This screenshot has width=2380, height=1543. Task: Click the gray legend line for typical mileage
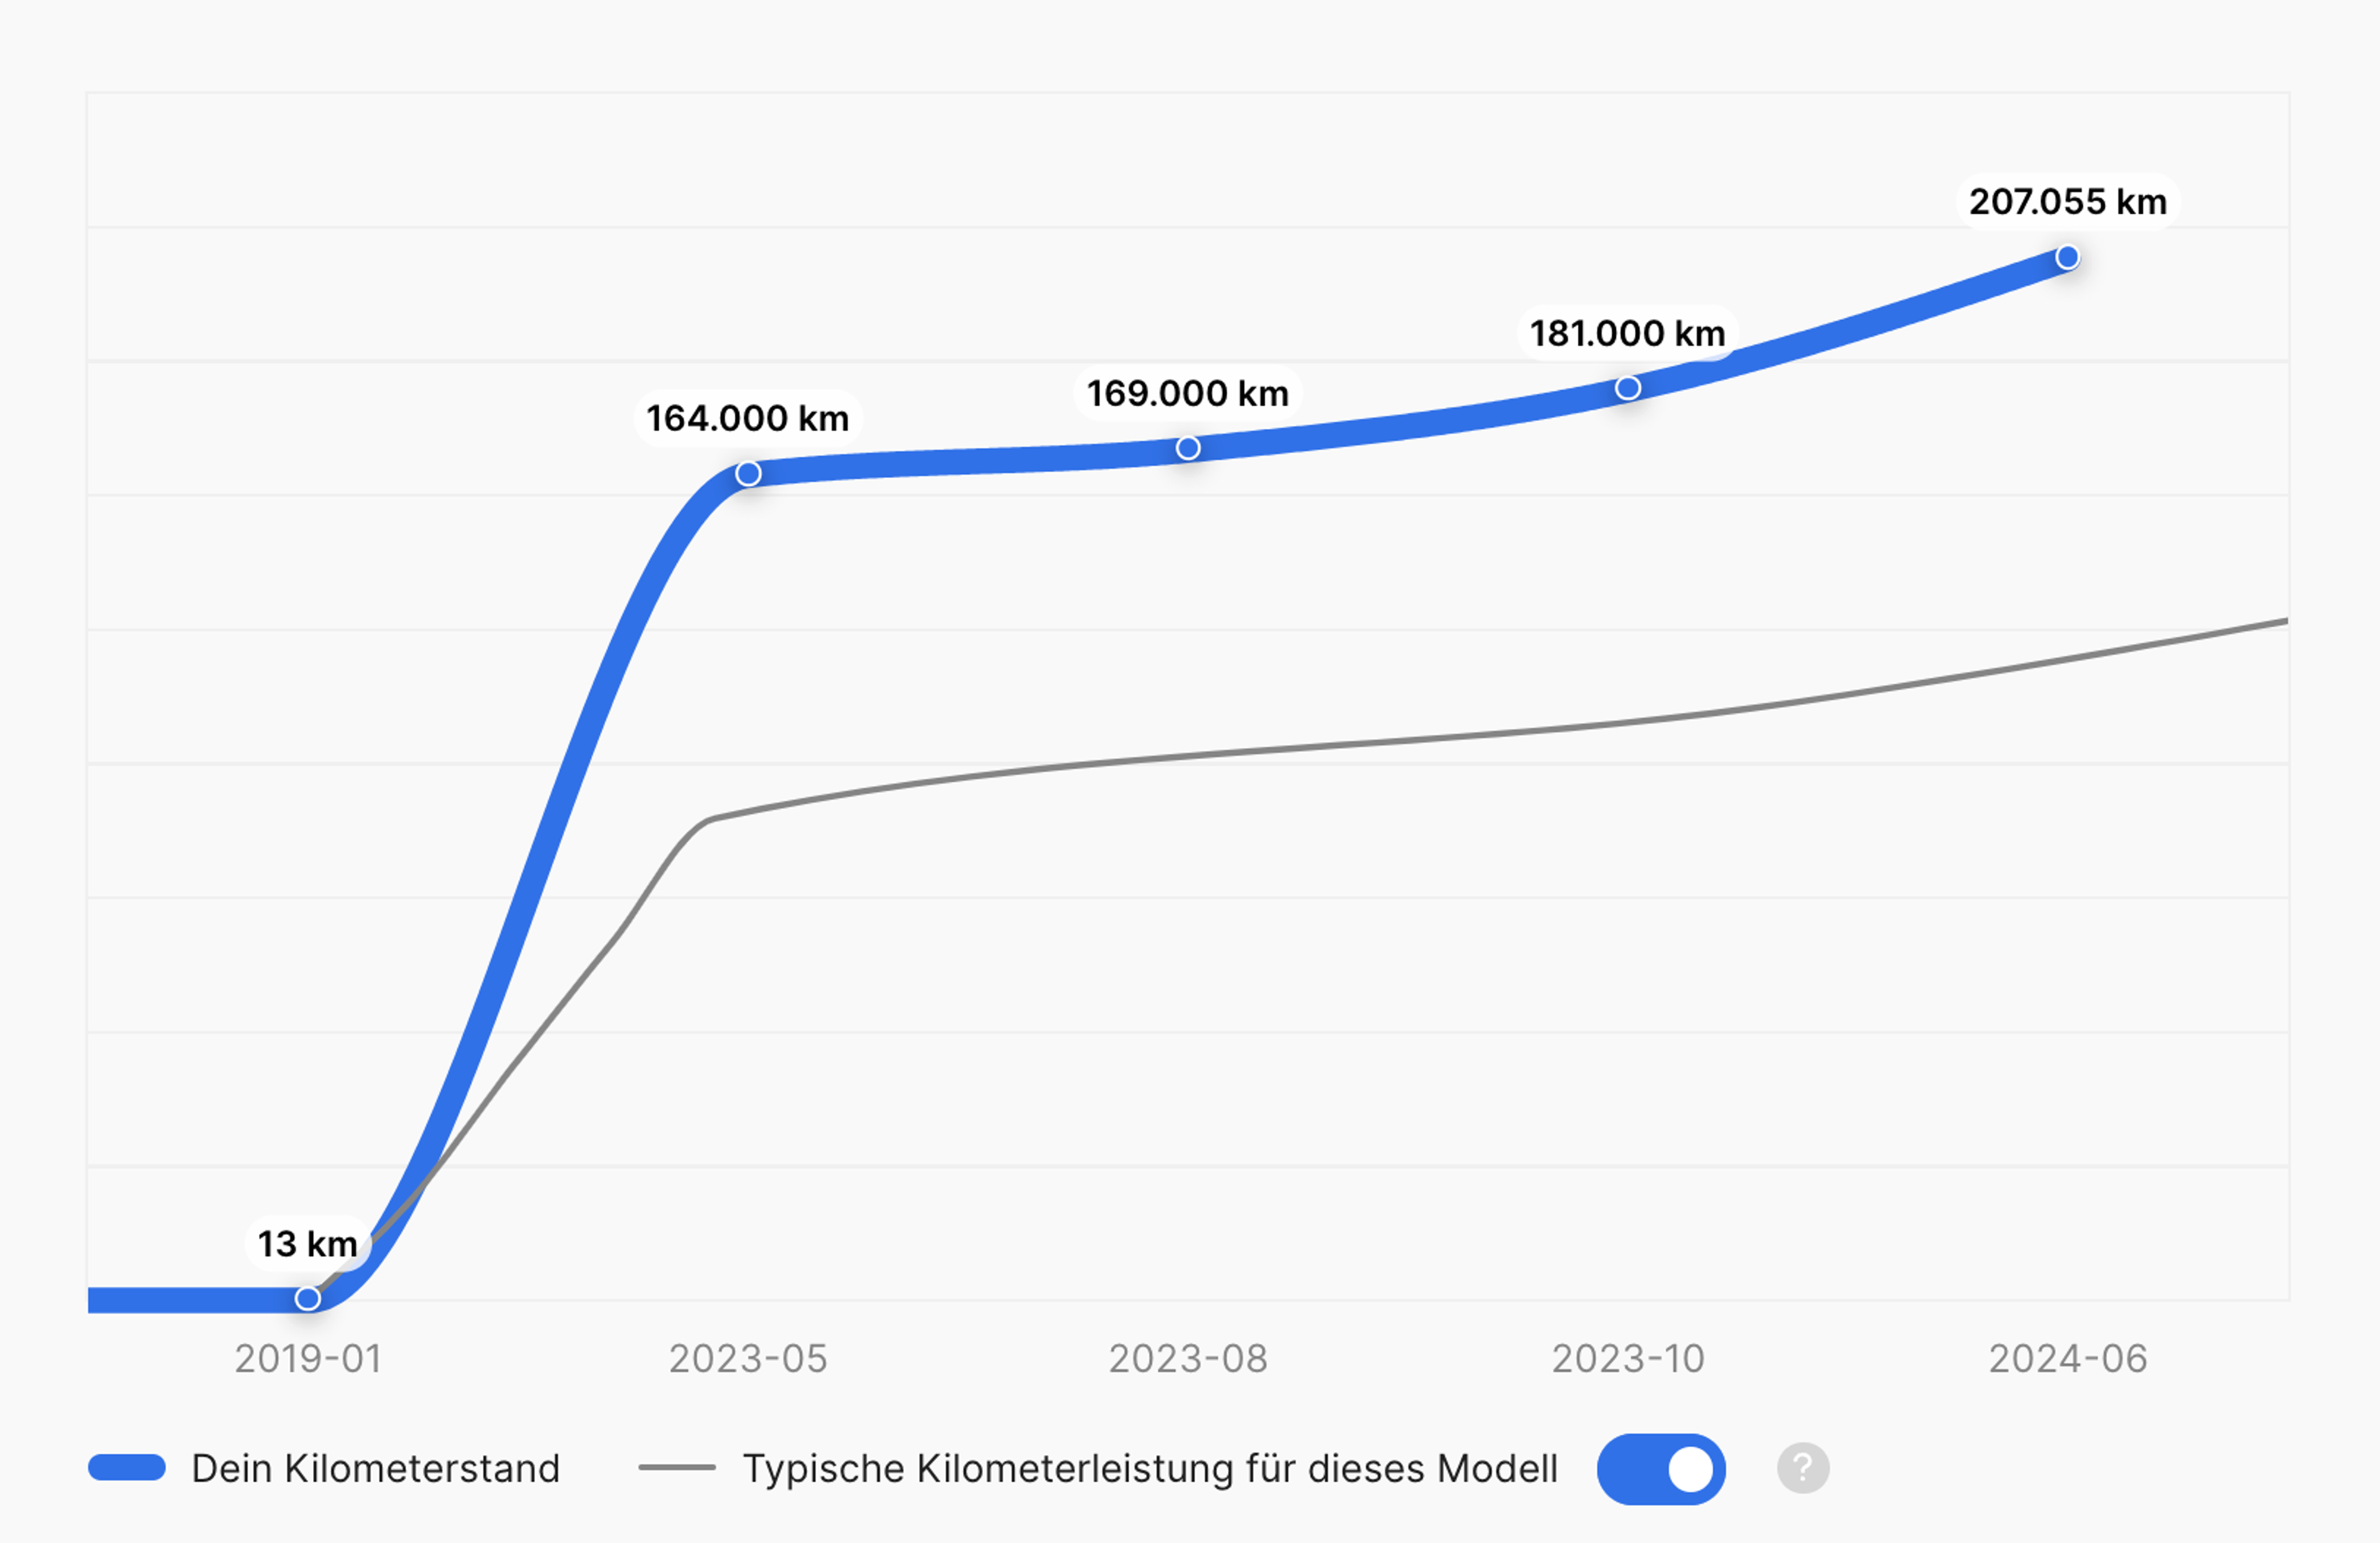point(677,1468)
